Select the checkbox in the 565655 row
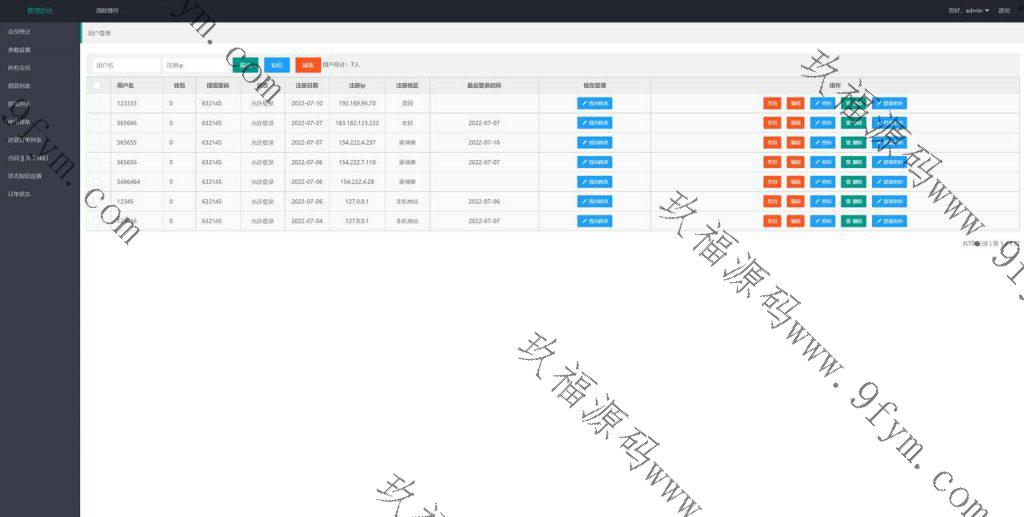The width and height of the screenshot is (1024, 517). (97, 143)
